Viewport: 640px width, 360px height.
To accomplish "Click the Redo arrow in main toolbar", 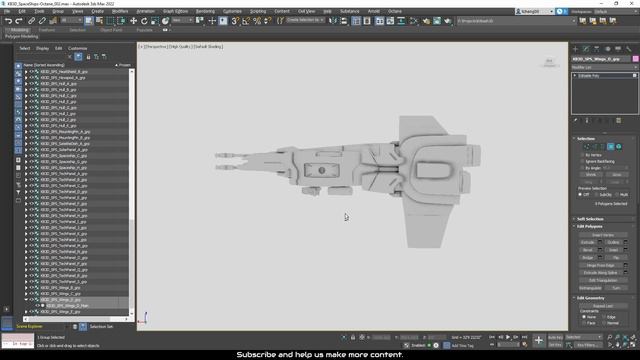I will [x=18, y=21].
